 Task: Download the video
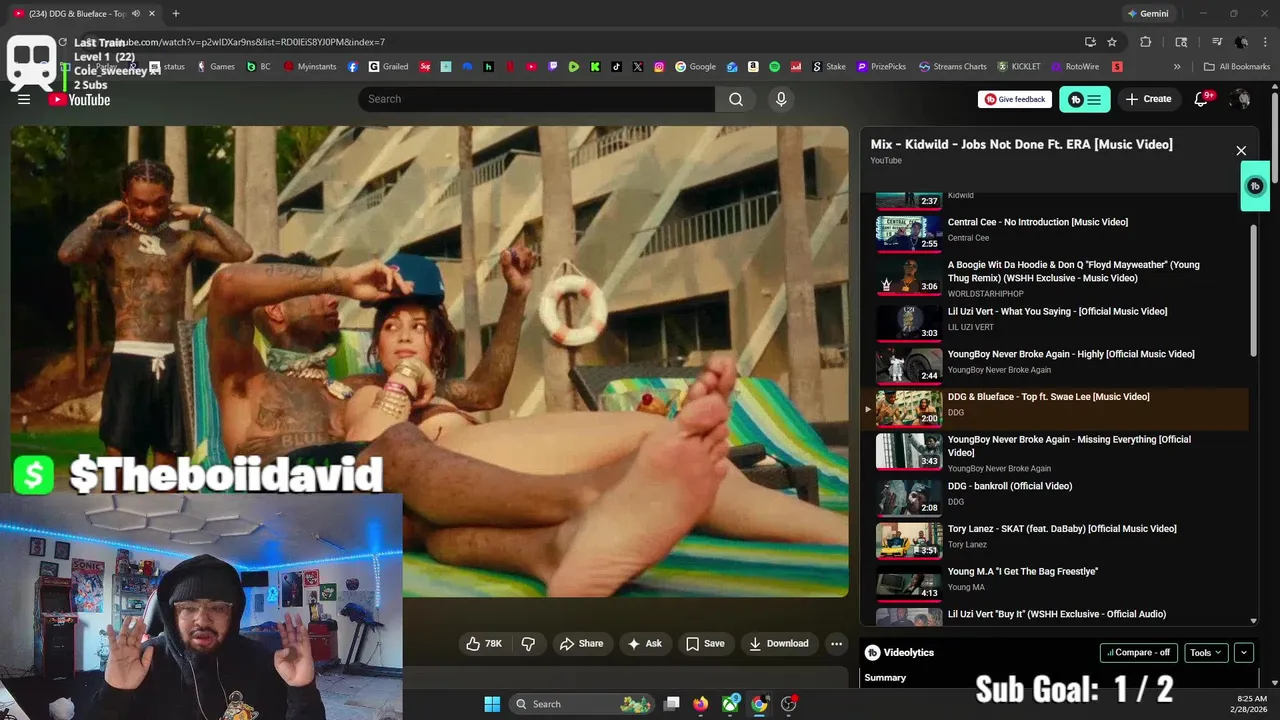pos(779,644)
